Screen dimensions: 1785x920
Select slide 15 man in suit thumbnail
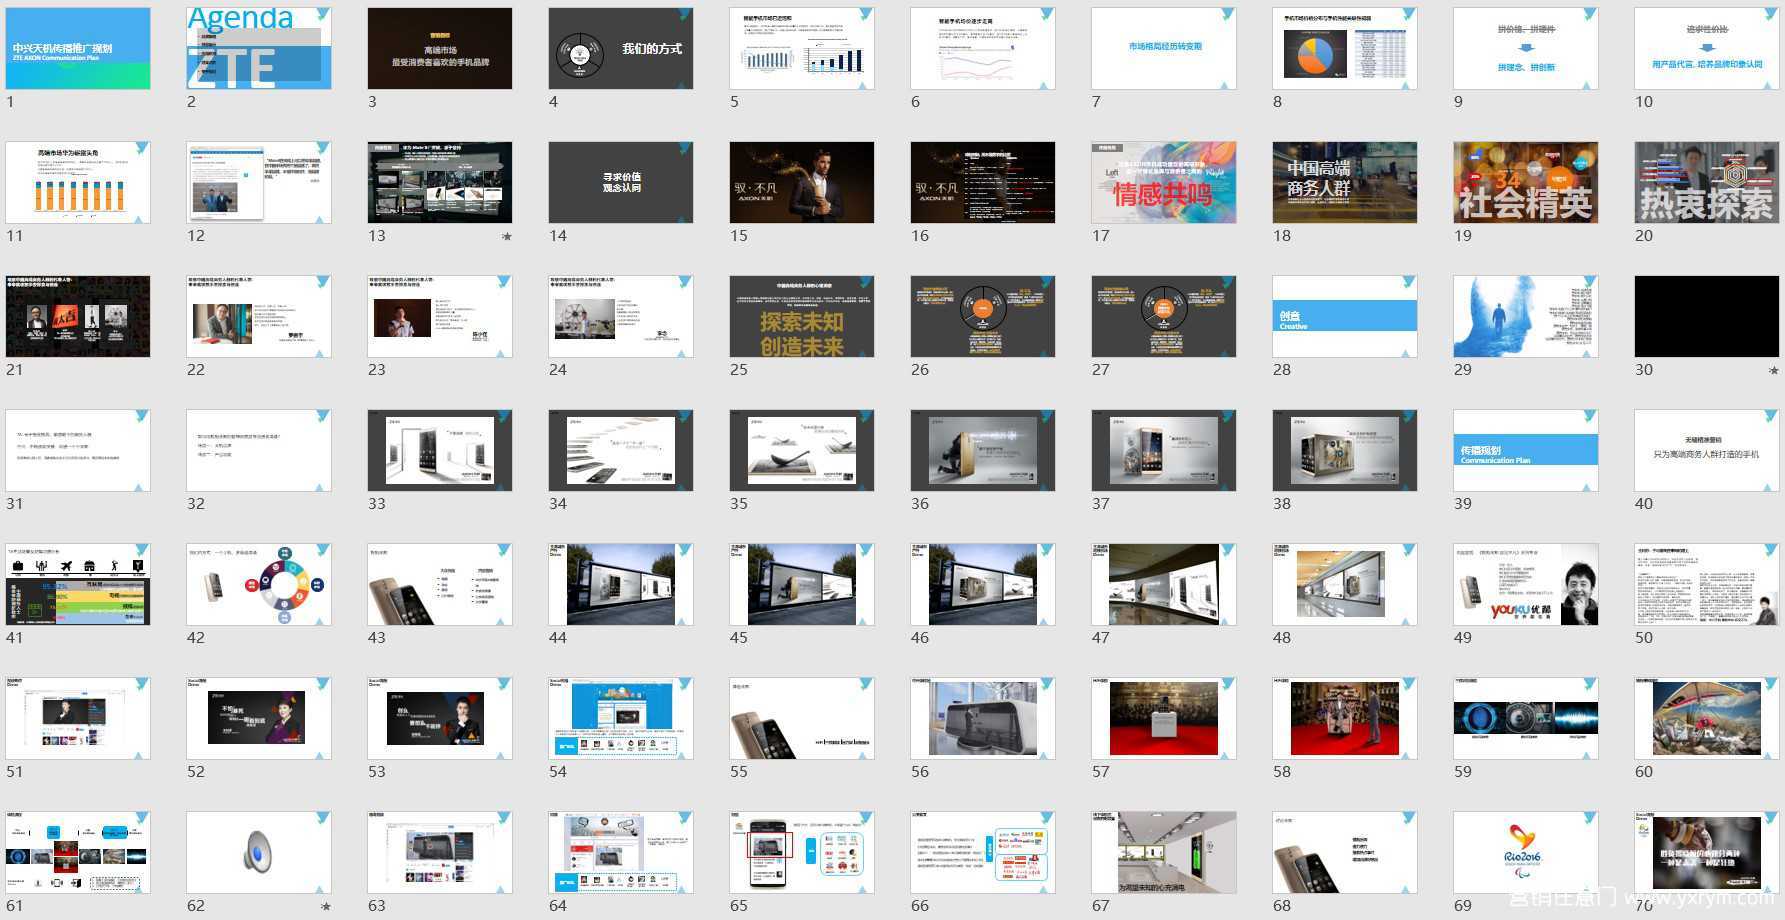click(x=802, y=182)
